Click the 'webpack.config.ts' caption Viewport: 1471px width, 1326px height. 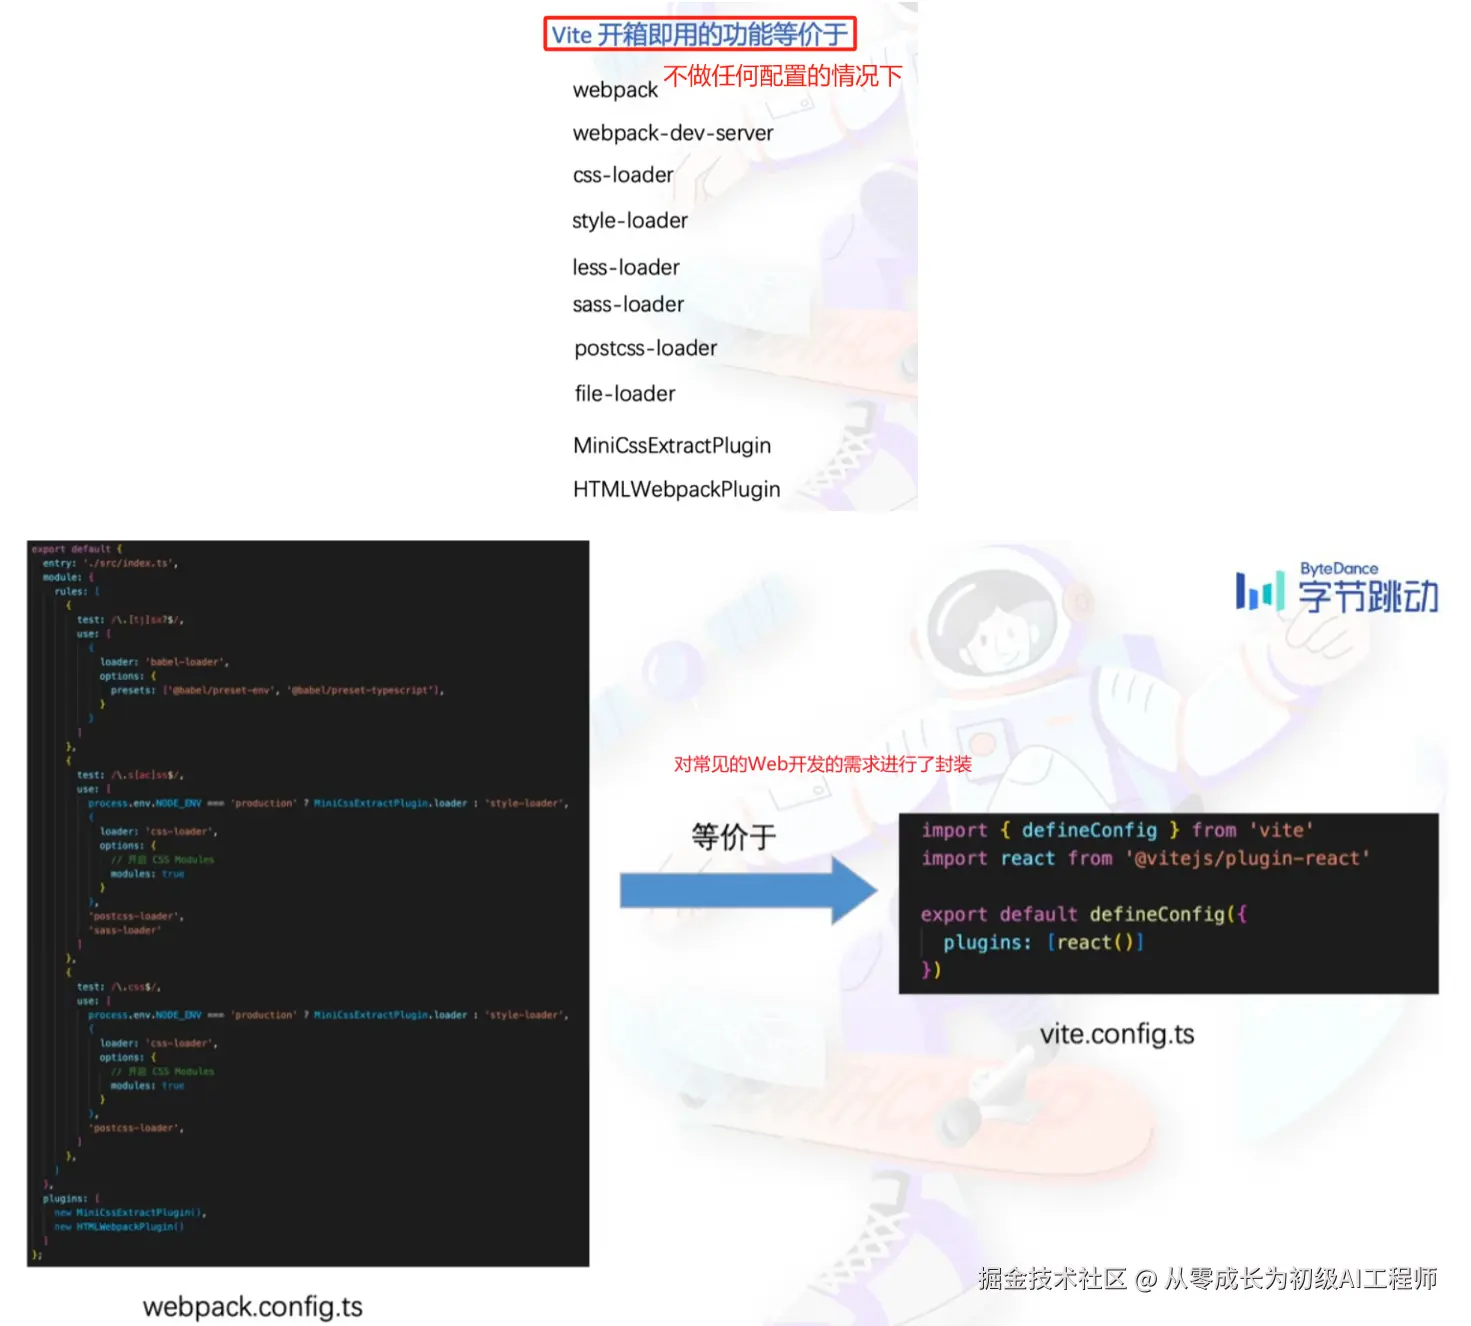tap(253, 1307)
